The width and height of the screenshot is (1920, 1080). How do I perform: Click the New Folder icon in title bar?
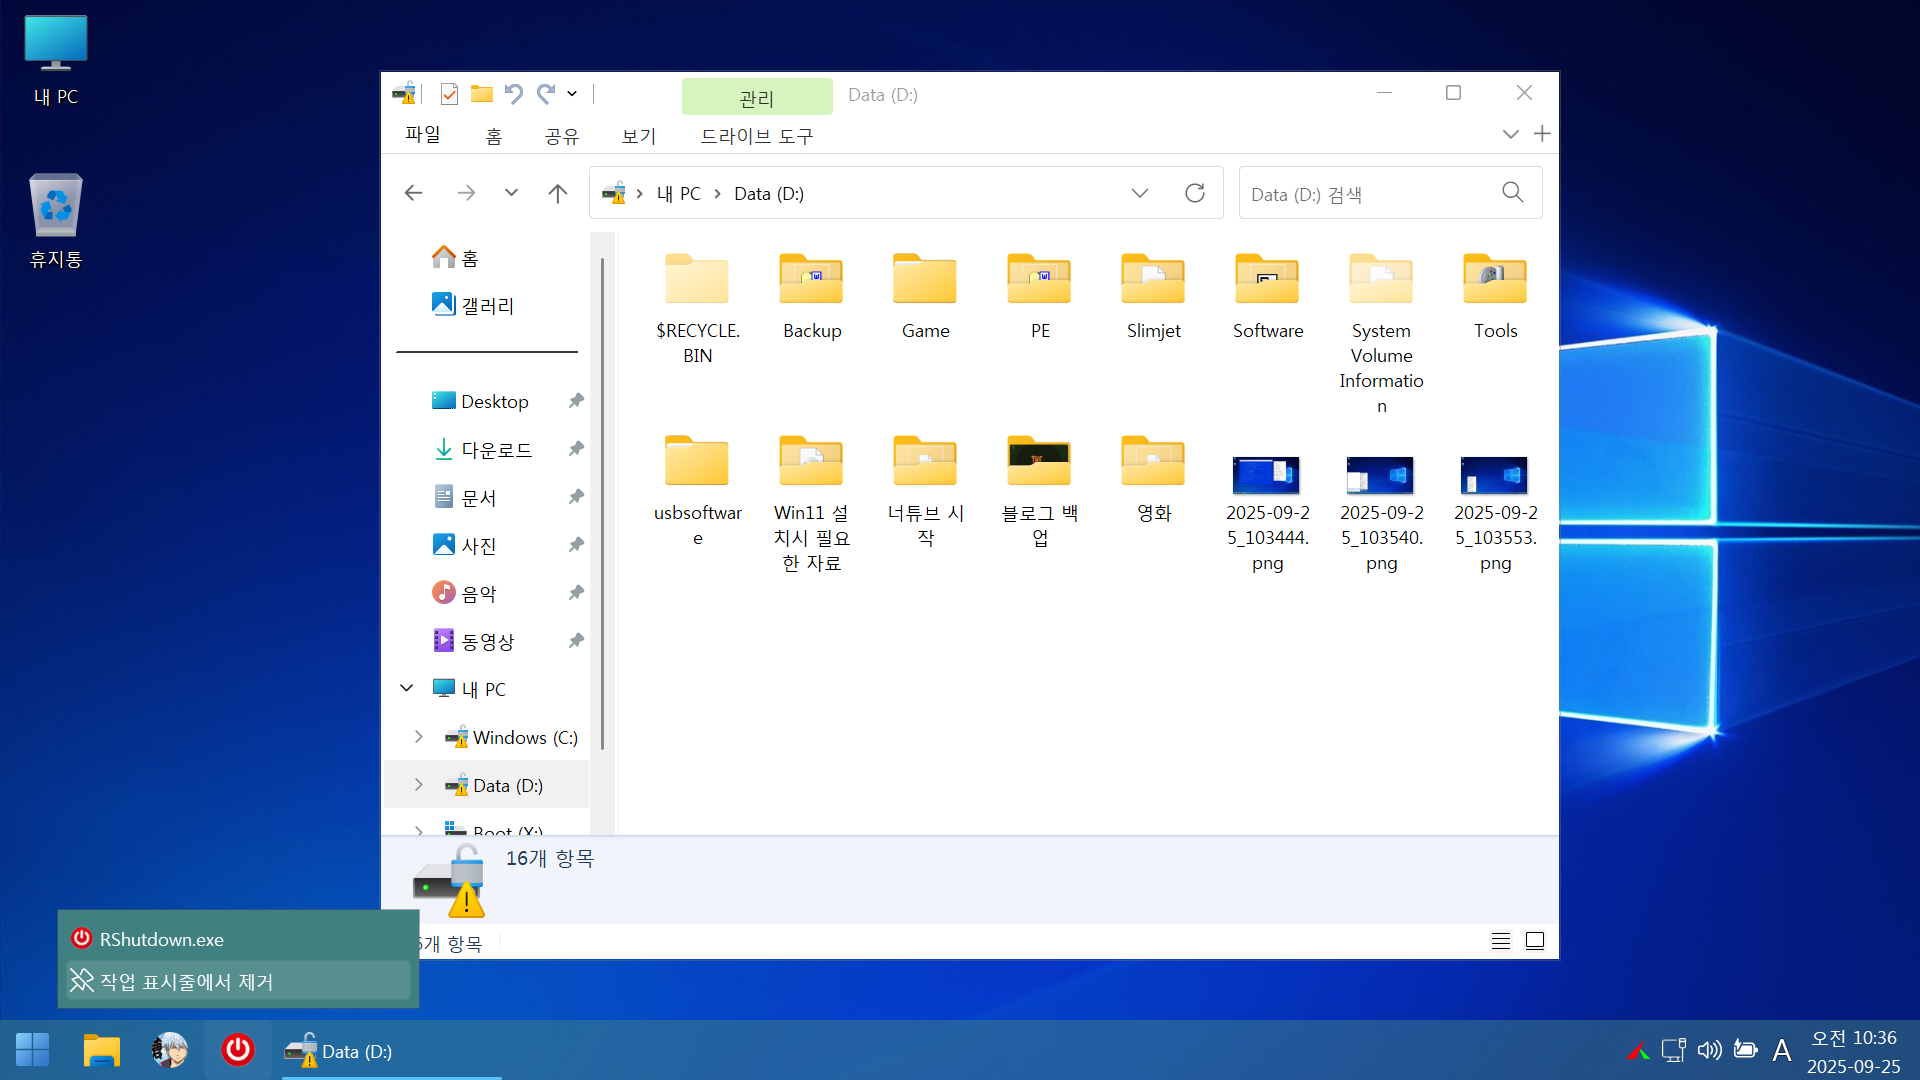pos(482,94)
